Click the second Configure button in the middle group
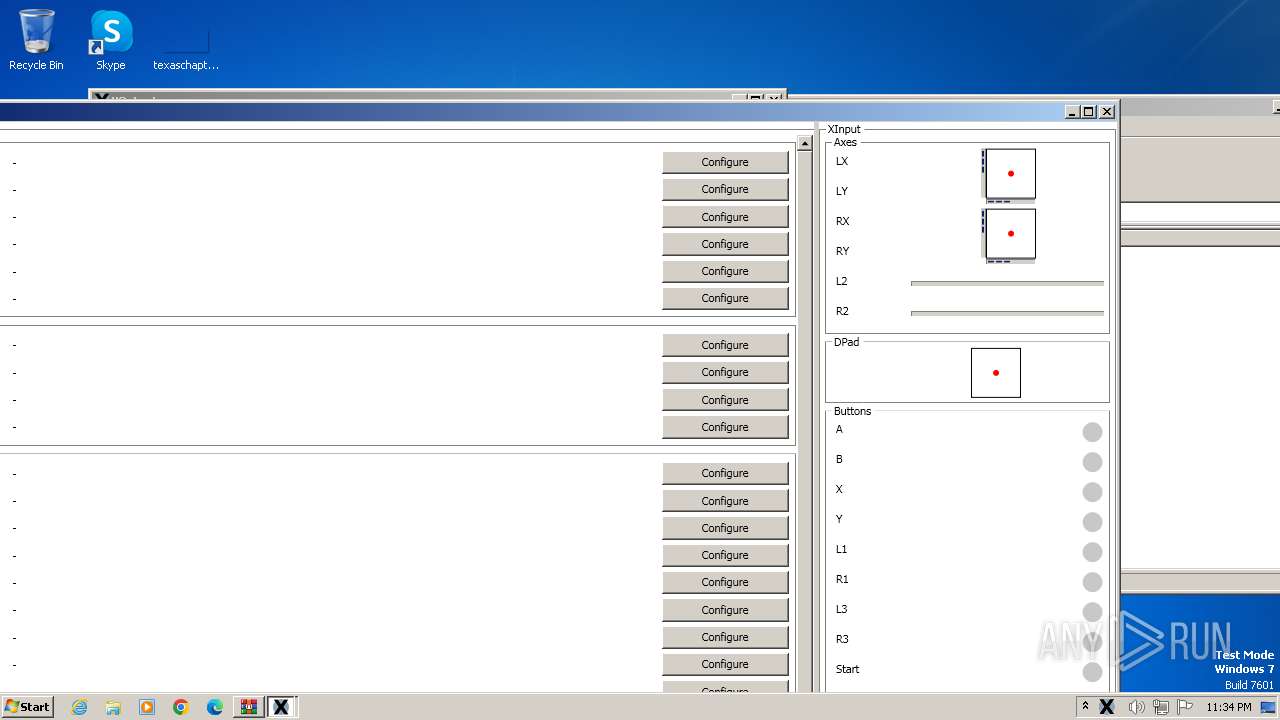The width and height of the screenshot is (1280, 720). [x=725, y=372]
